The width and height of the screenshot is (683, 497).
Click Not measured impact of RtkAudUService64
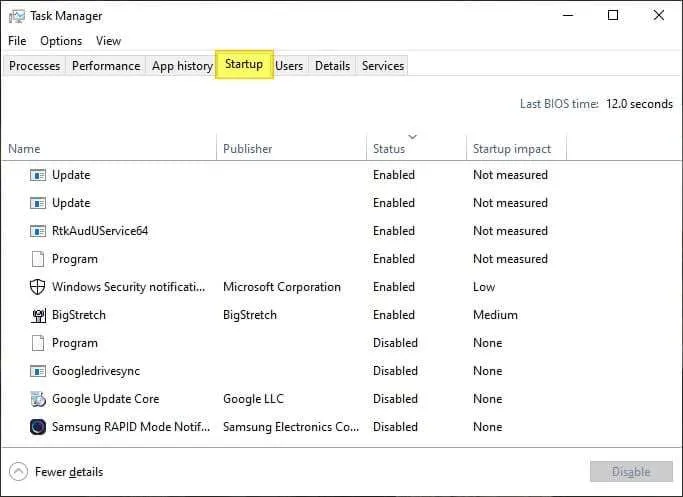pos(510,231)
